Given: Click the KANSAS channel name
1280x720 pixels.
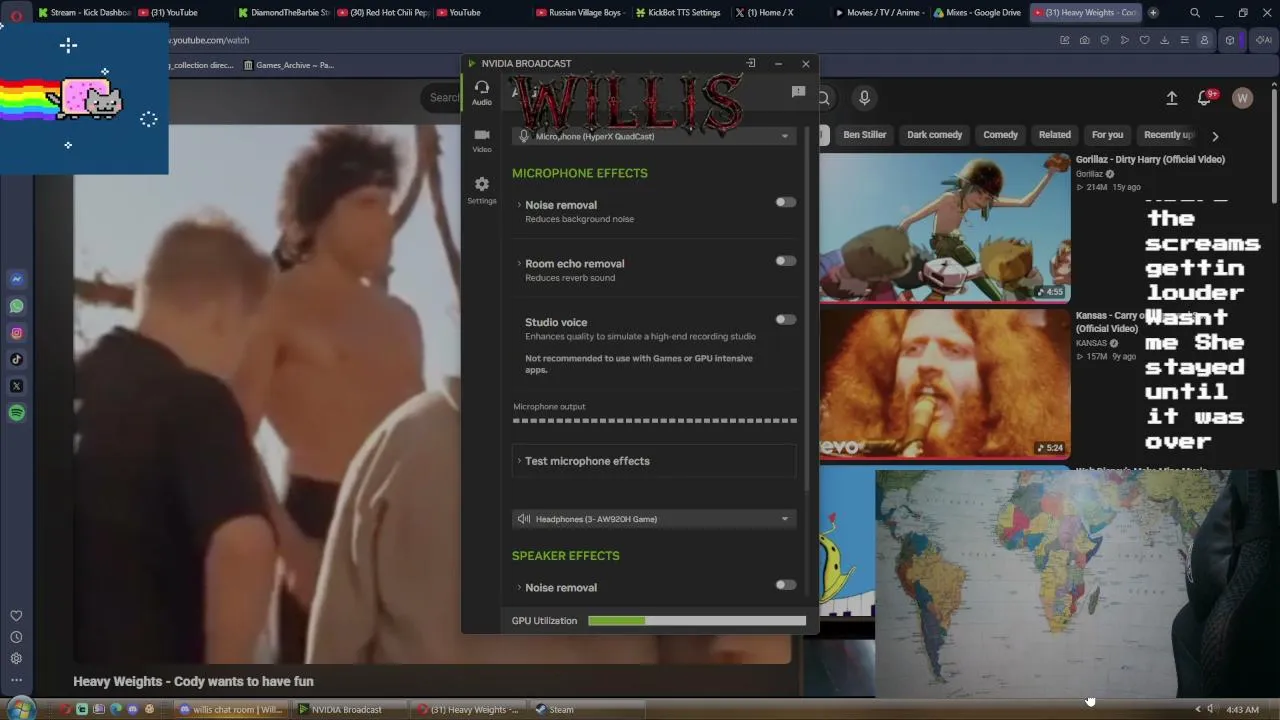Looking at the screenshot, I should (x=1091, y=343).
